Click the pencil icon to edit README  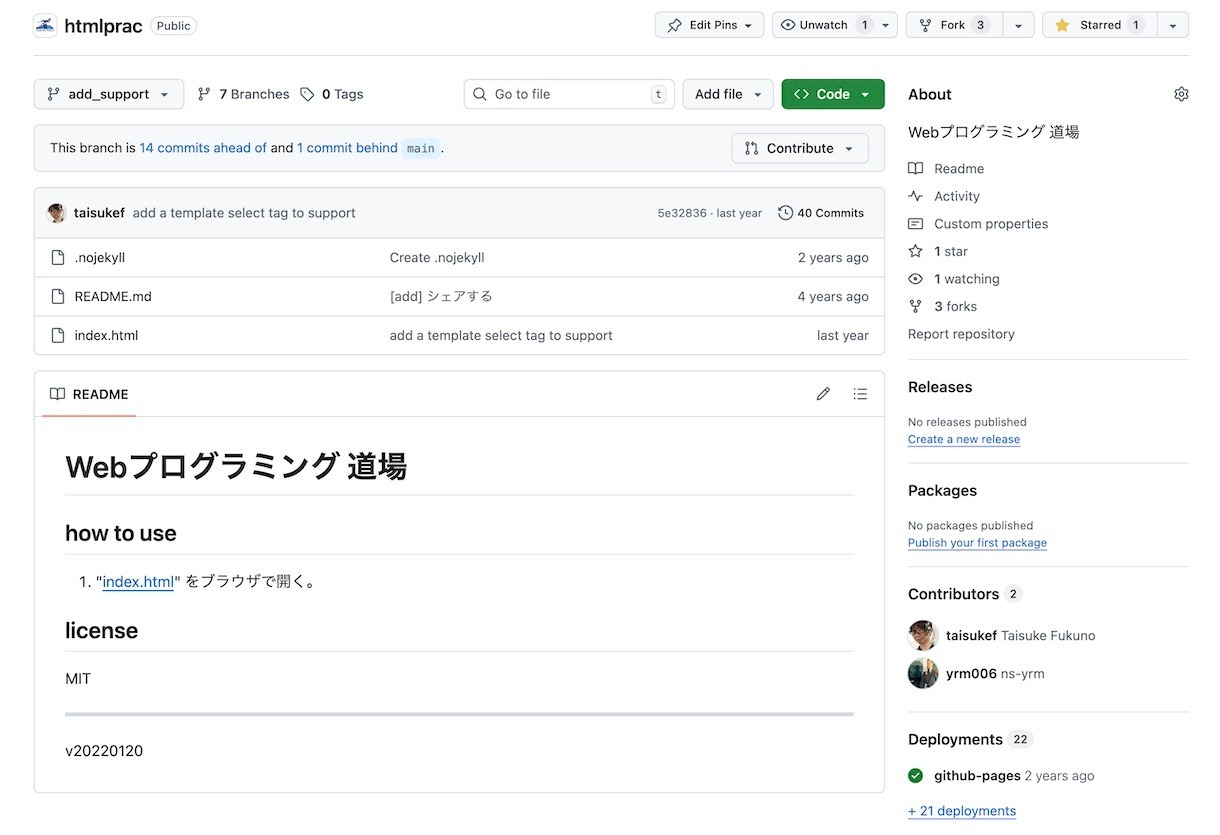coord(823,394)
